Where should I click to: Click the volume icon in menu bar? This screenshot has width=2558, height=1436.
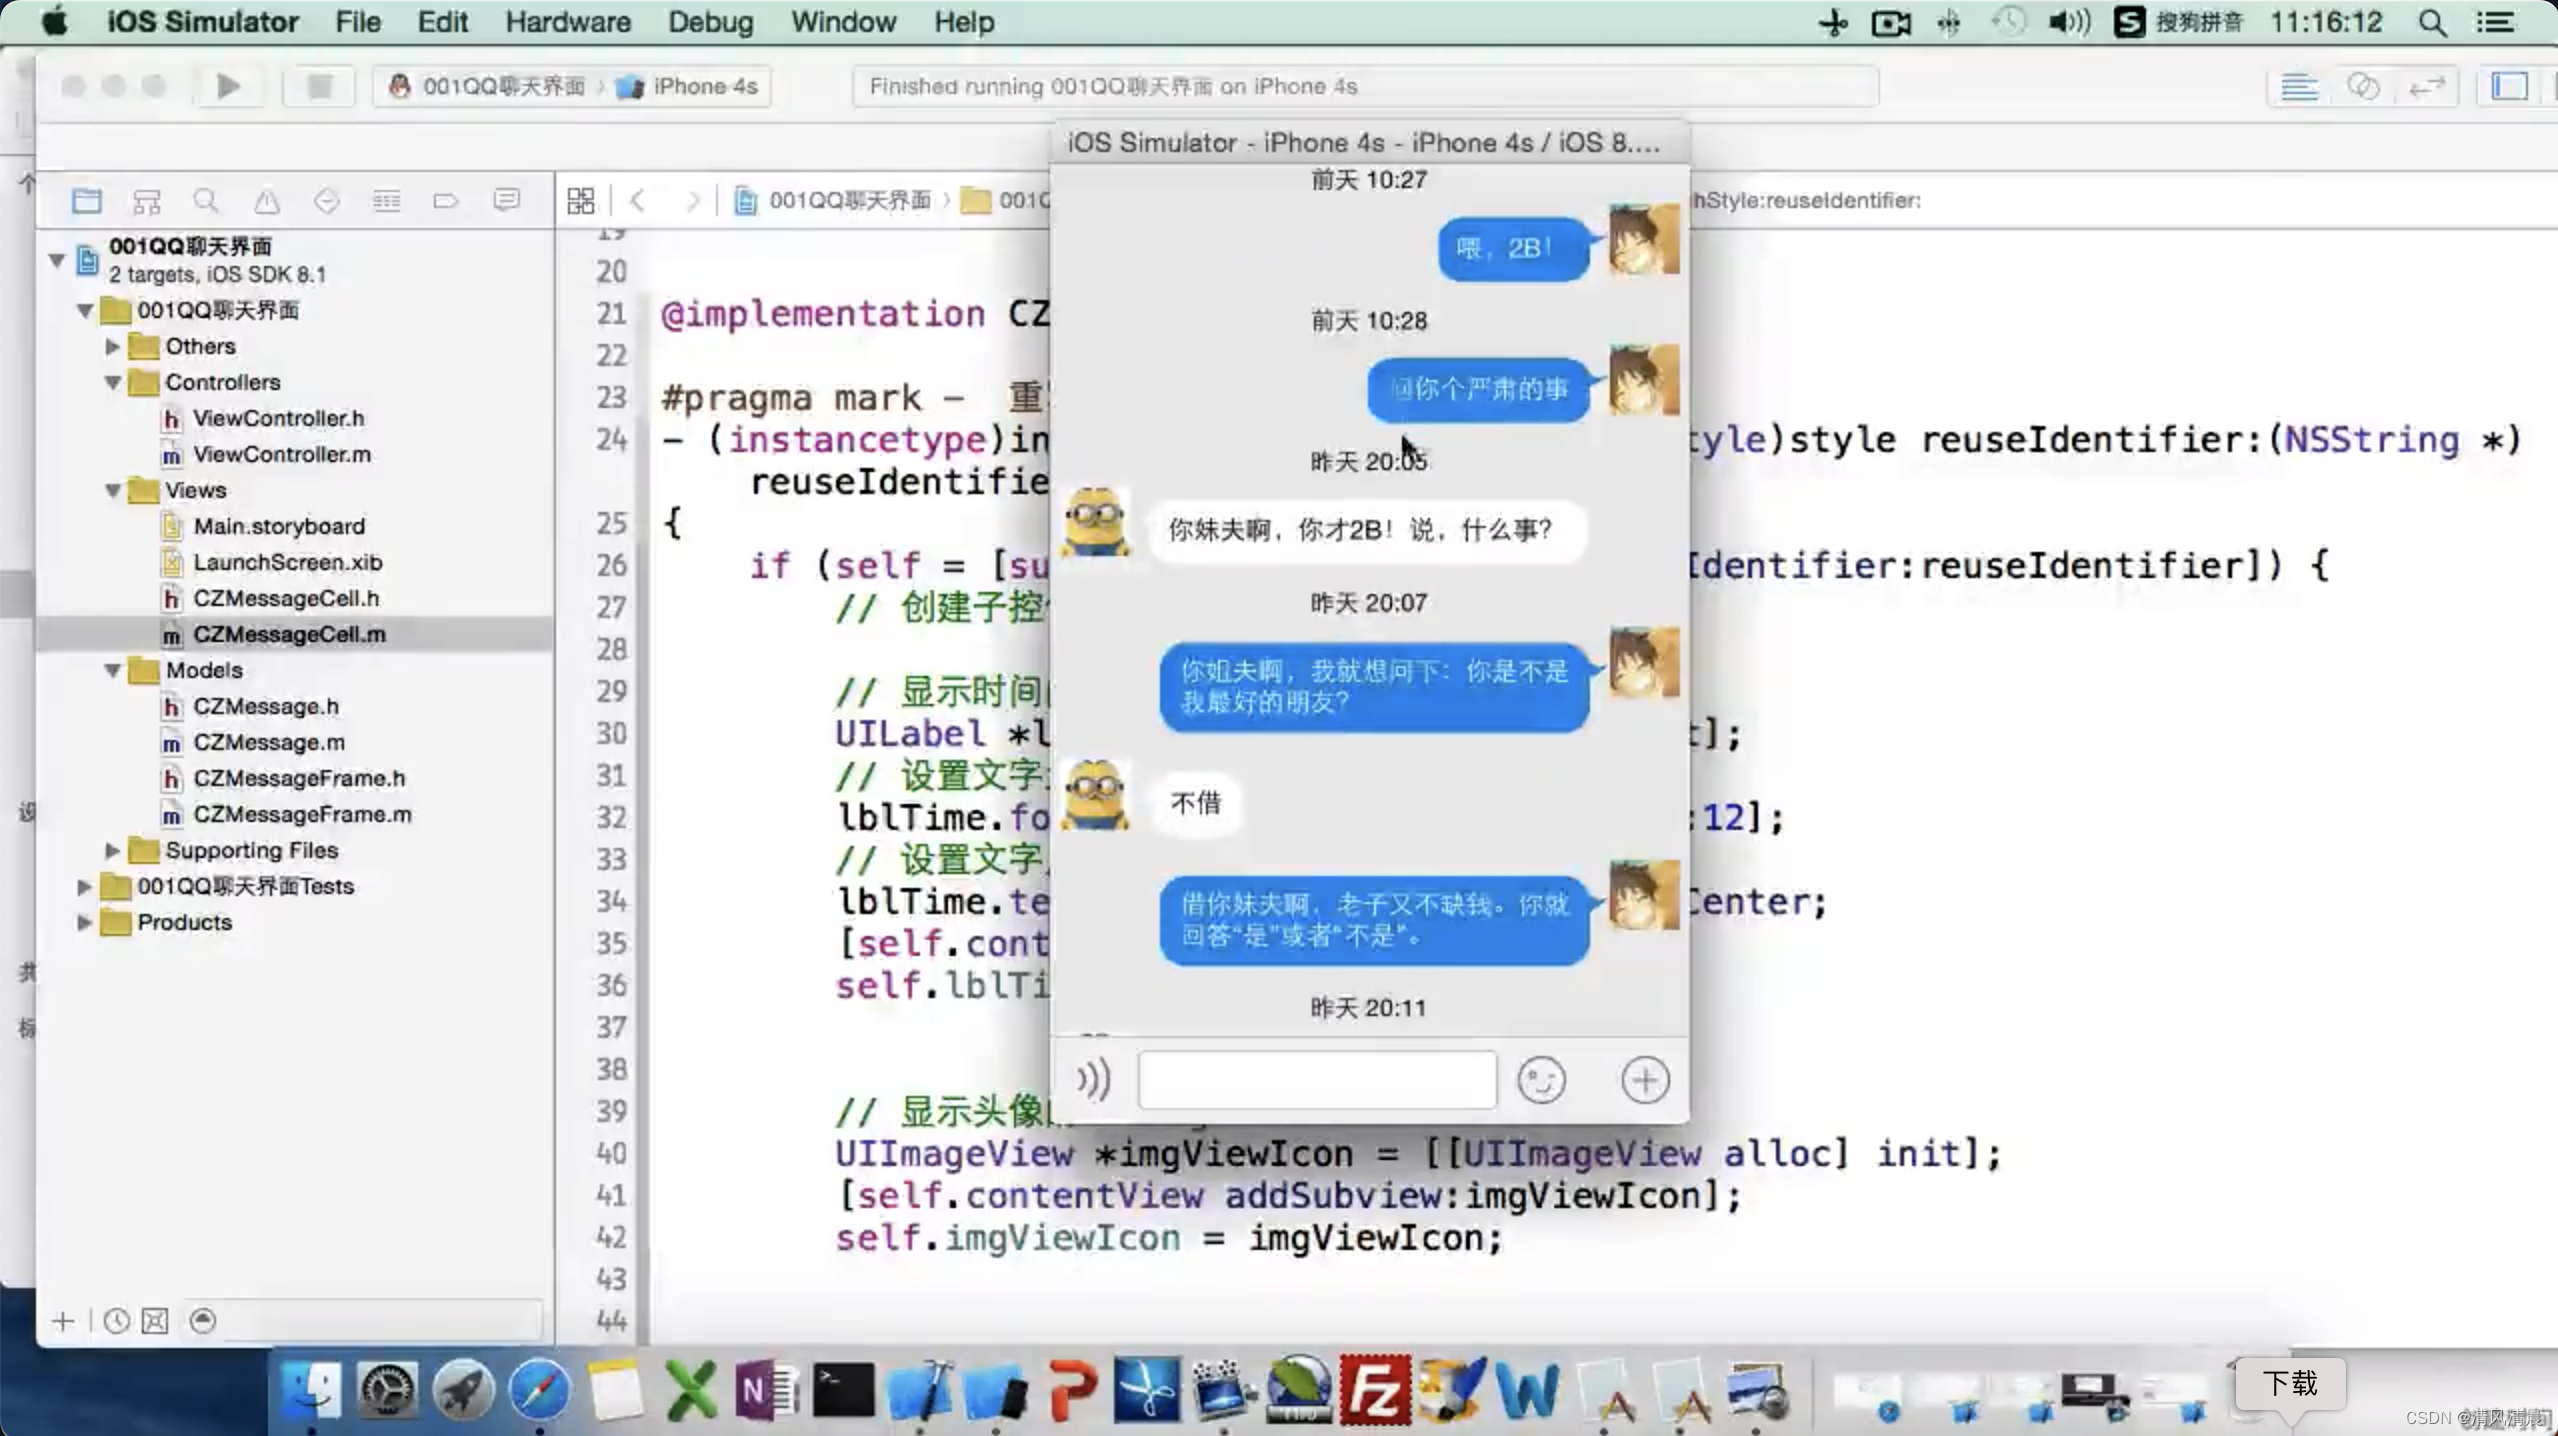(x=2068, y=22)
